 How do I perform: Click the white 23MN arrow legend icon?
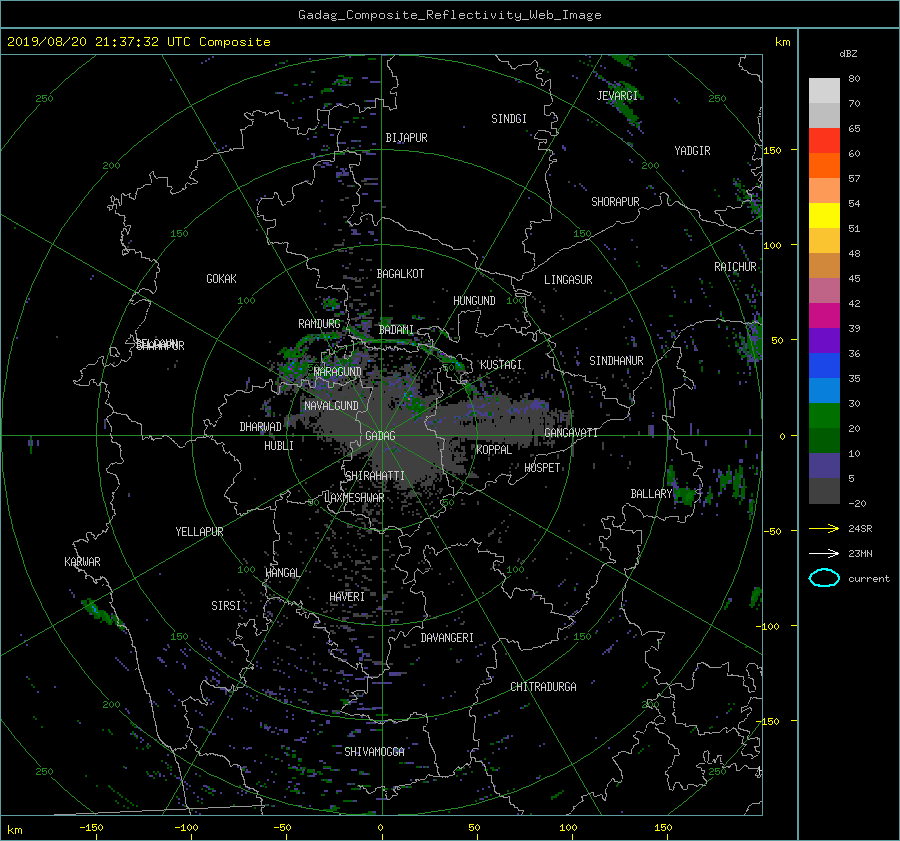click(x=824, y=553)
